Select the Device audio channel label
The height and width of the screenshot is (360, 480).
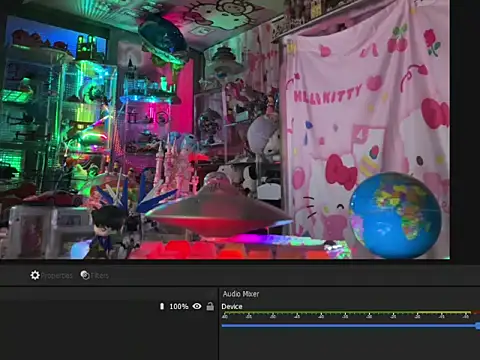coord(232,307)
